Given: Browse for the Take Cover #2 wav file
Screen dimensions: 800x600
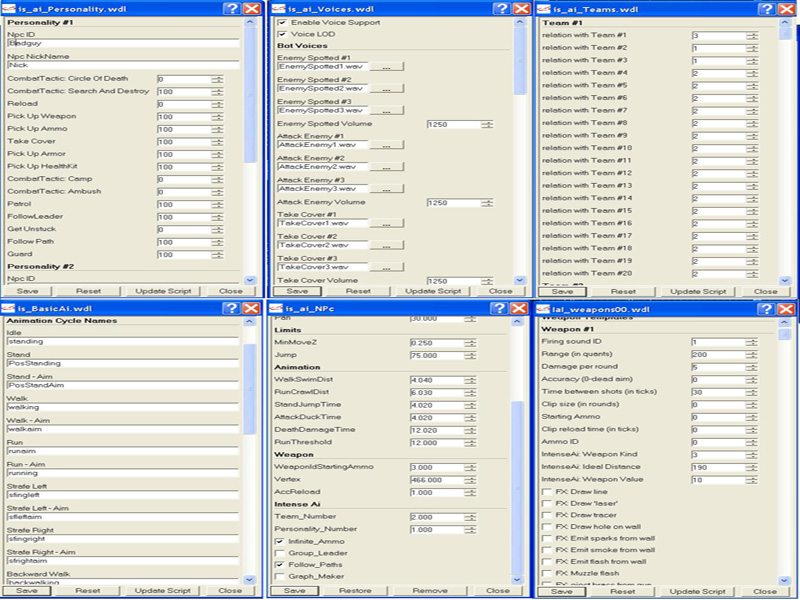Looking at the screenshot, I should tap(386, 245).
